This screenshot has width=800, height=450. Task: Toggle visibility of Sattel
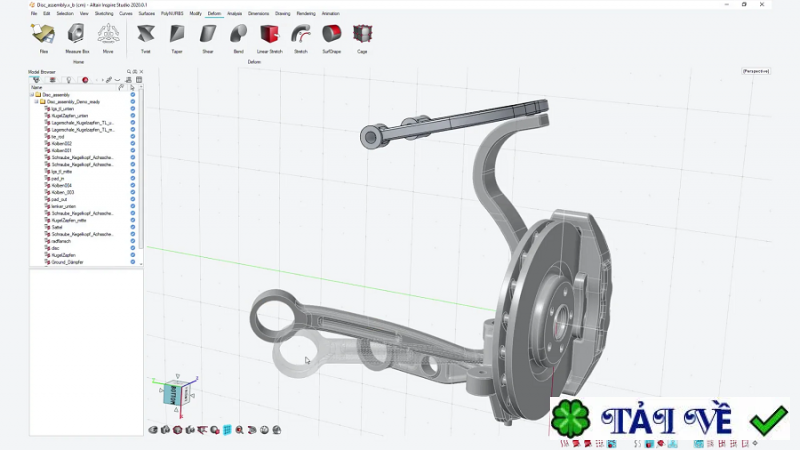pos(133,227)
